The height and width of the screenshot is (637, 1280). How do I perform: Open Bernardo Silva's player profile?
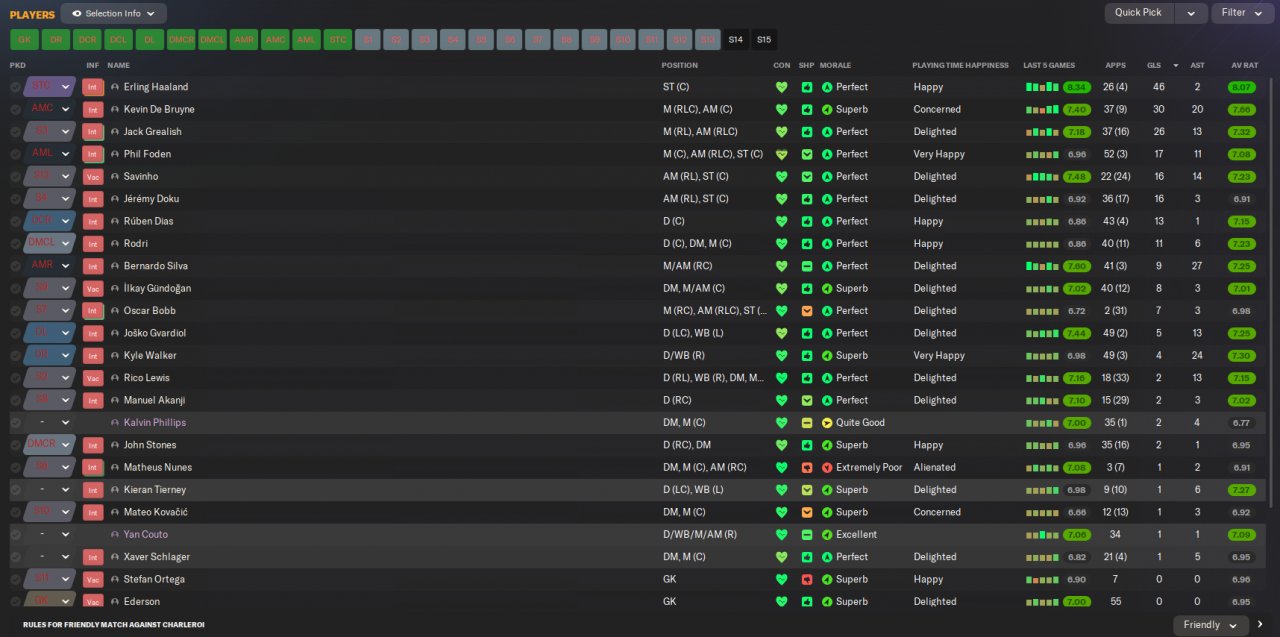(155, 266)
